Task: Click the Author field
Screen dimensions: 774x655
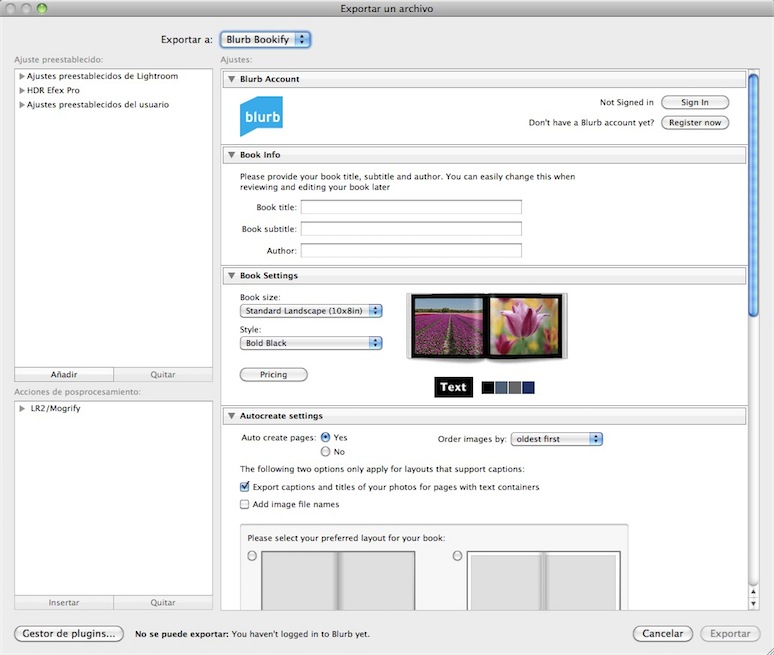Action: [x=411, y=250]
